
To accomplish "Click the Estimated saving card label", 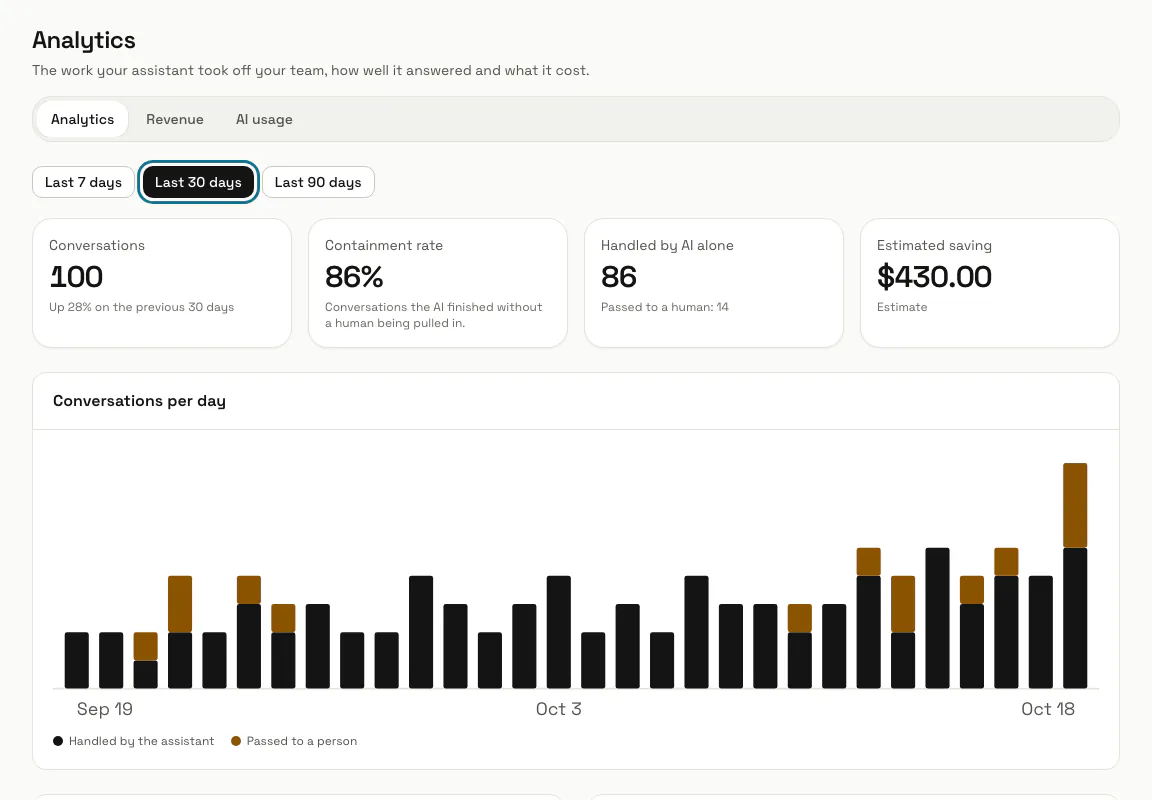I will coord(934,245).
